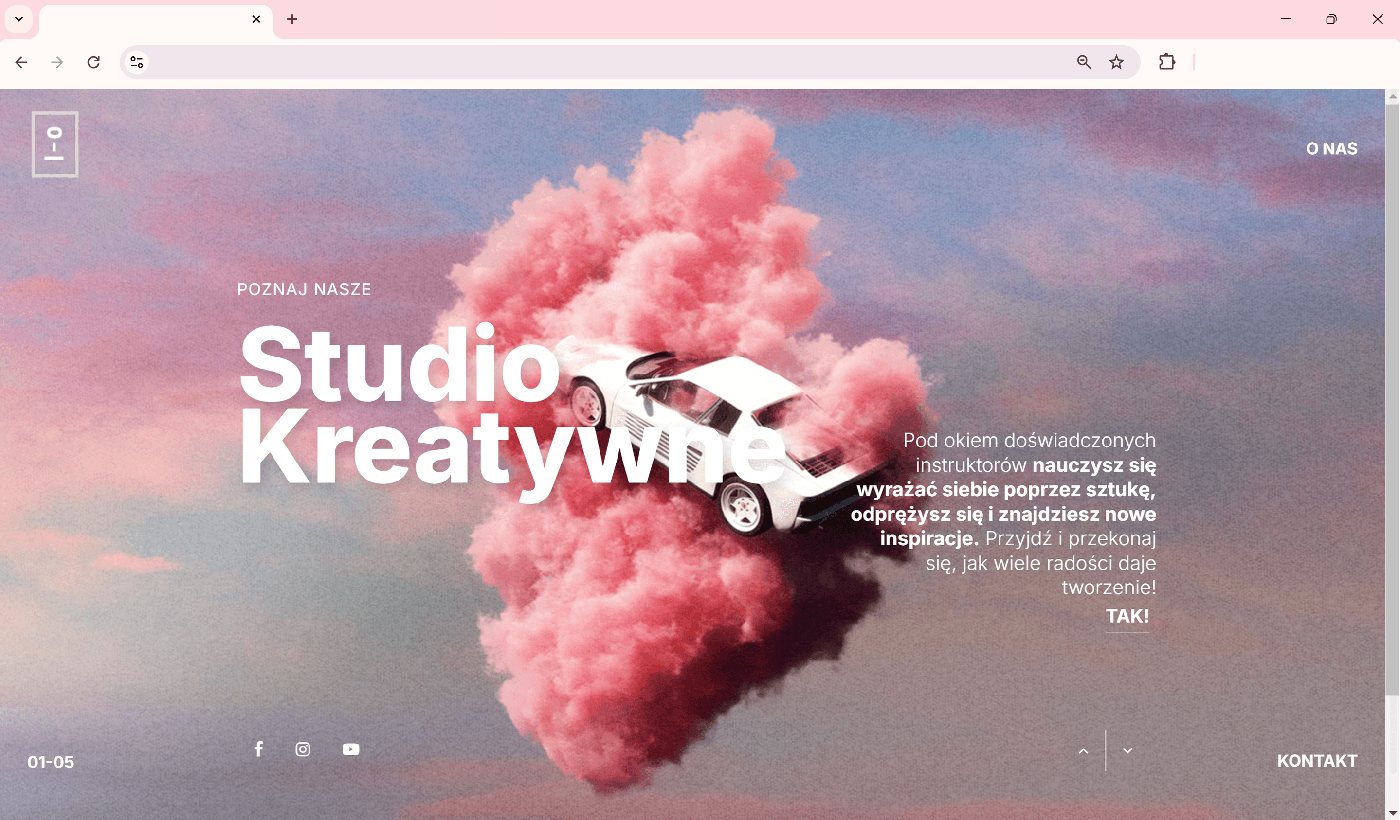Expand the tab search dropdown
The width and height of the screenshot is (1400, 820).
(18, 19)
